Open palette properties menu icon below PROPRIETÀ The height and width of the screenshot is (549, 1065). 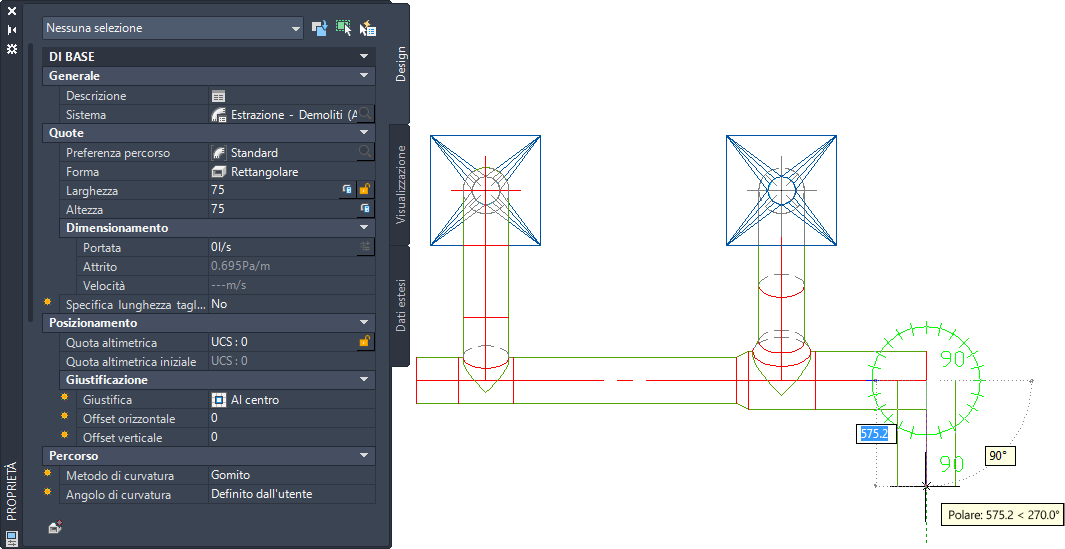pyautogui.click(x=12, y=539)
